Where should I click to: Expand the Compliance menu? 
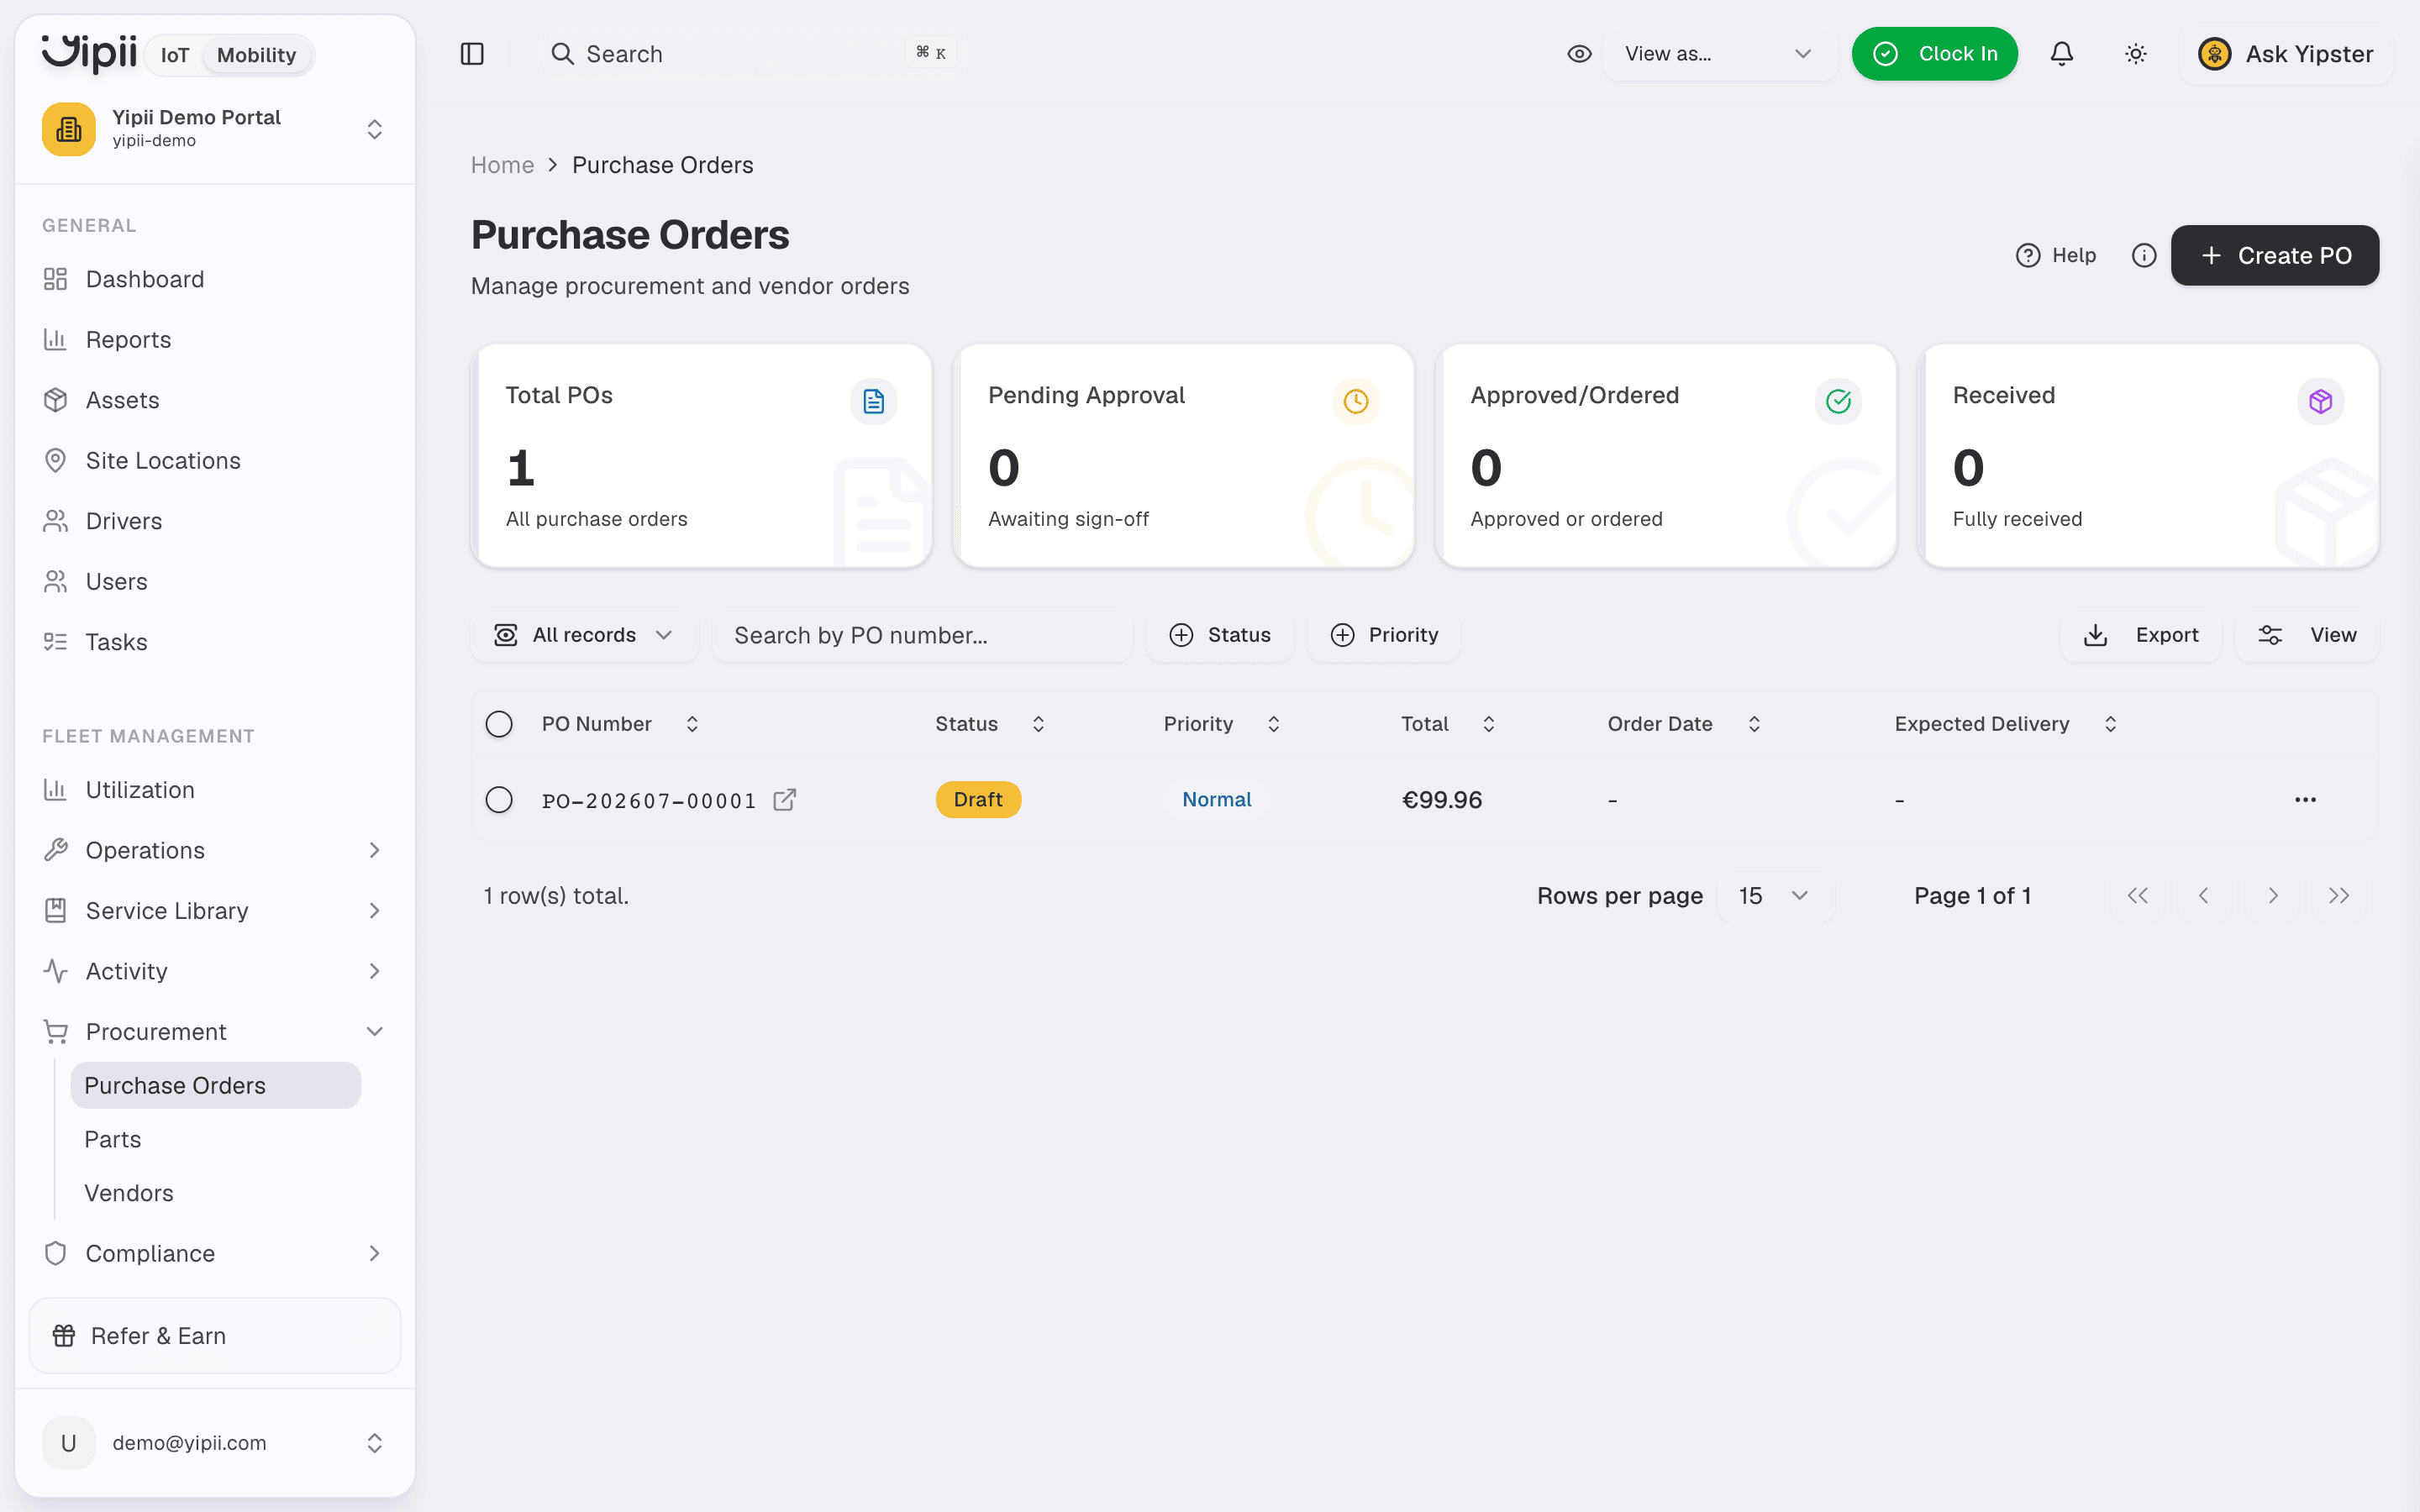214,1254
